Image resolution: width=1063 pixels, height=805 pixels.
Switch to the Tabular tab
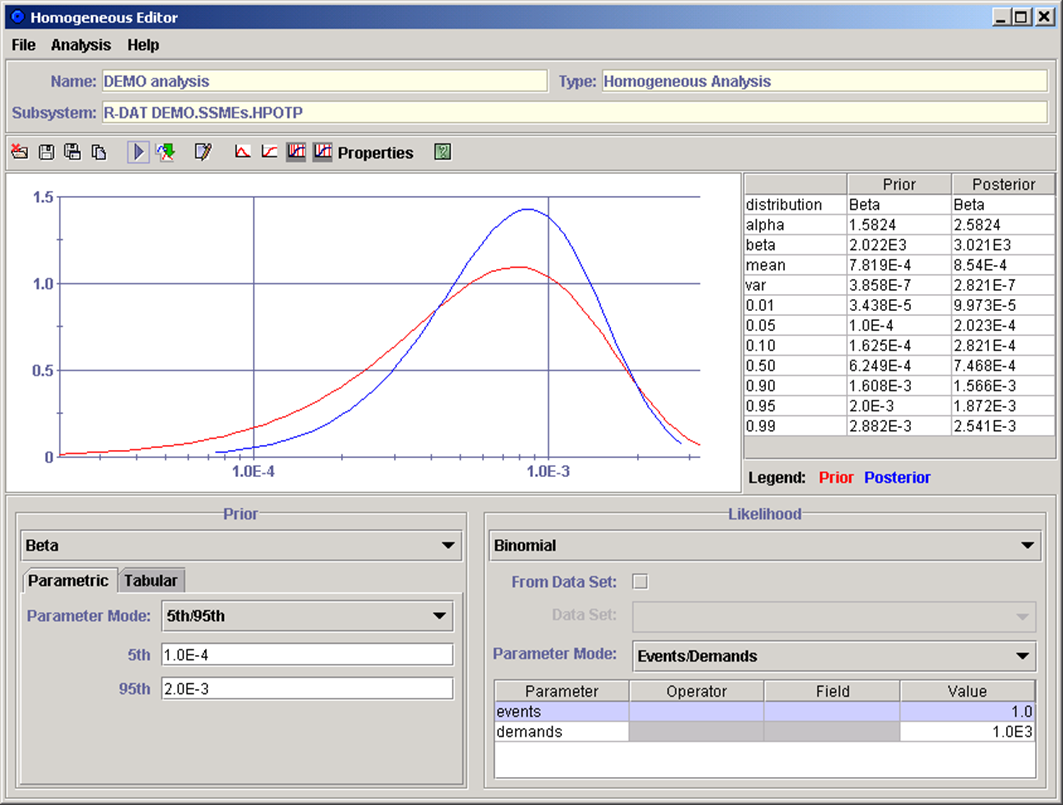coord(151,580)
